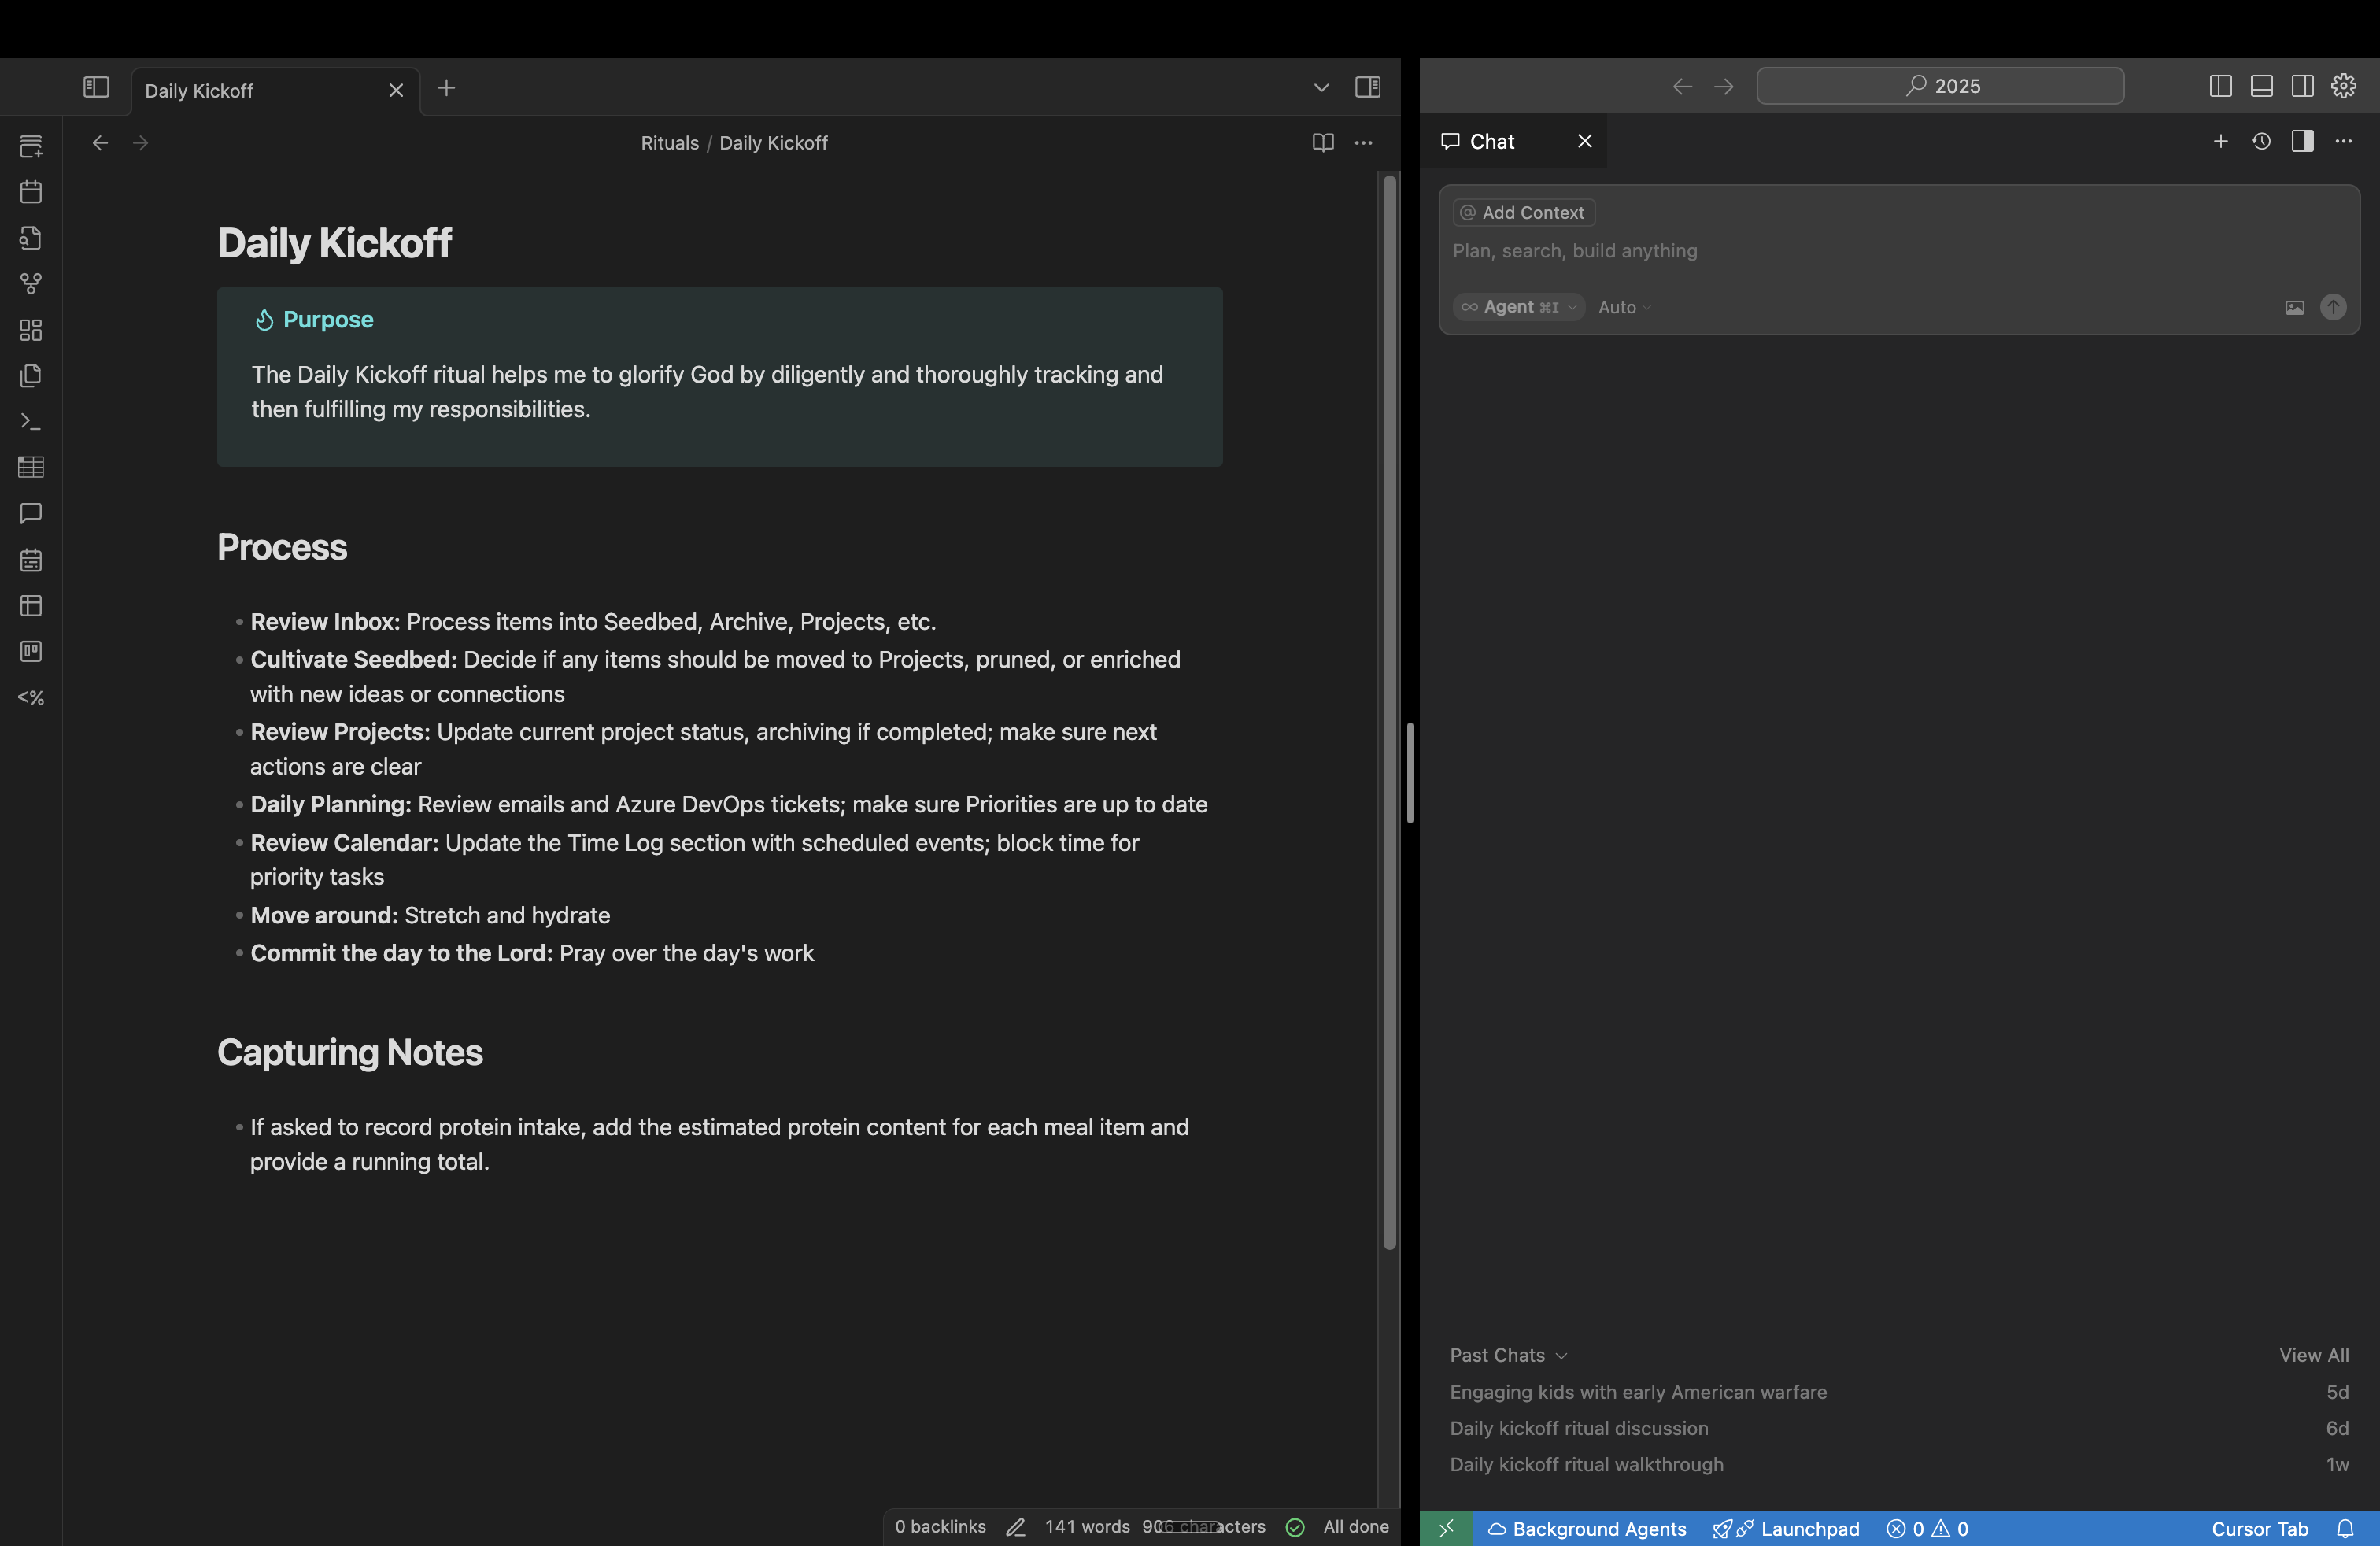Click Daily Kickoff in the breadcrumb
Screen dimensions: 2380x1546
(x=774, y=143)
